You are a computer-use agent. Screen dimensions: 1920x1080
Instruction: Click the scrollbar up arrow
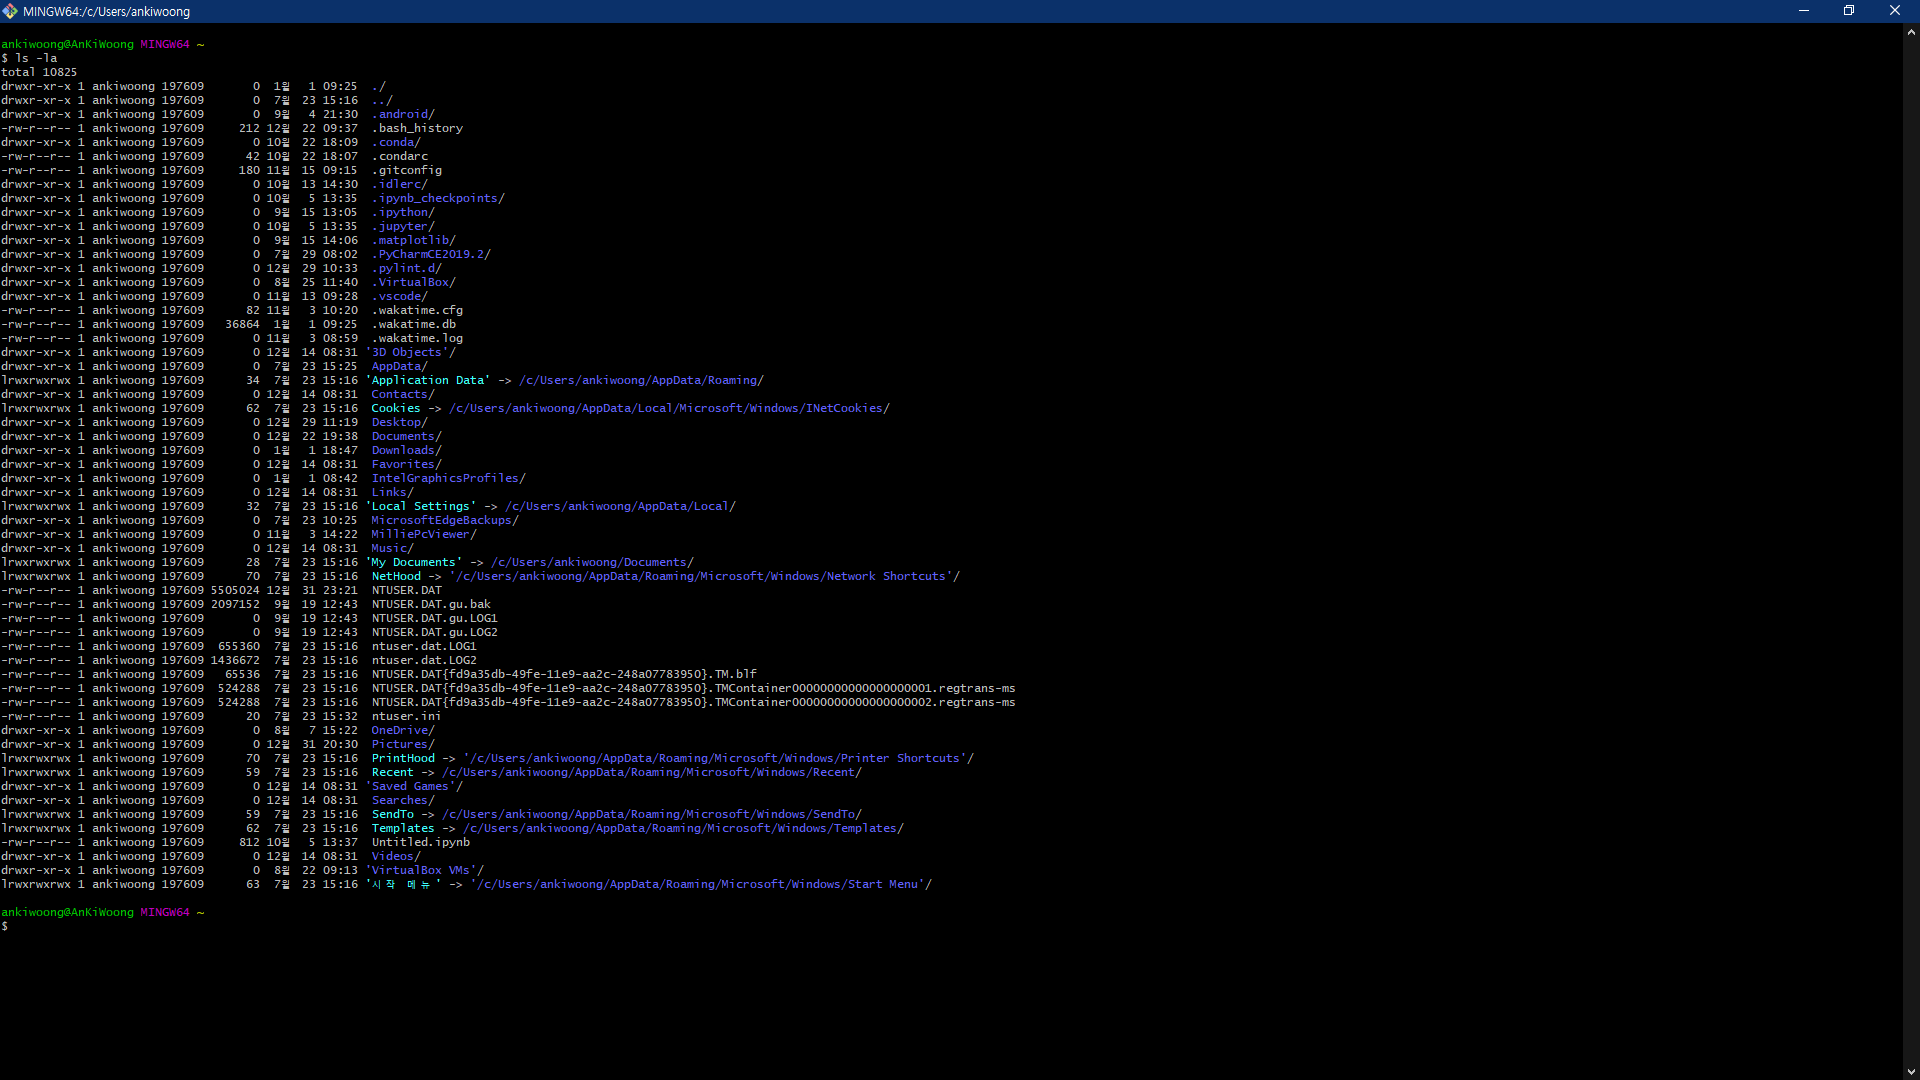(1911, 32)
